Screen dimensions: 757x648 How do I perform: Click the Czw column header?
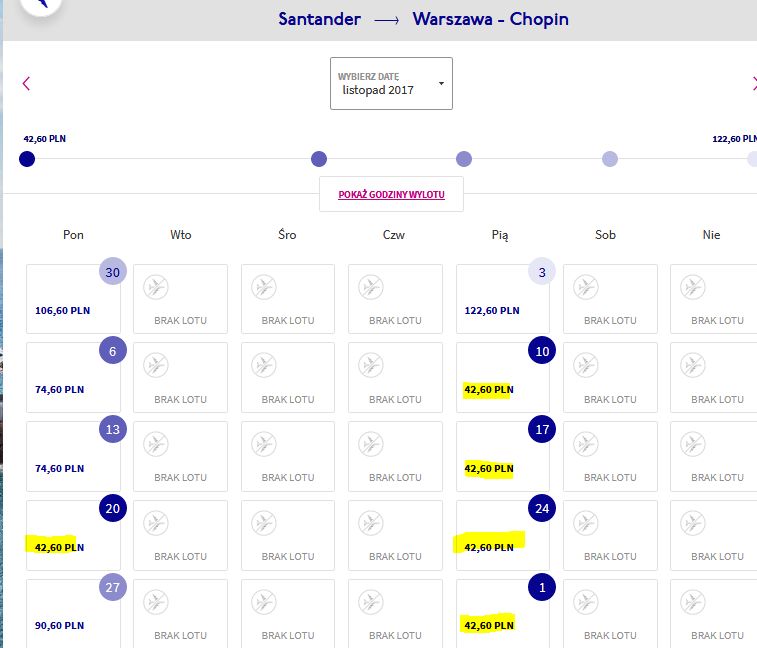coord(394,235)
